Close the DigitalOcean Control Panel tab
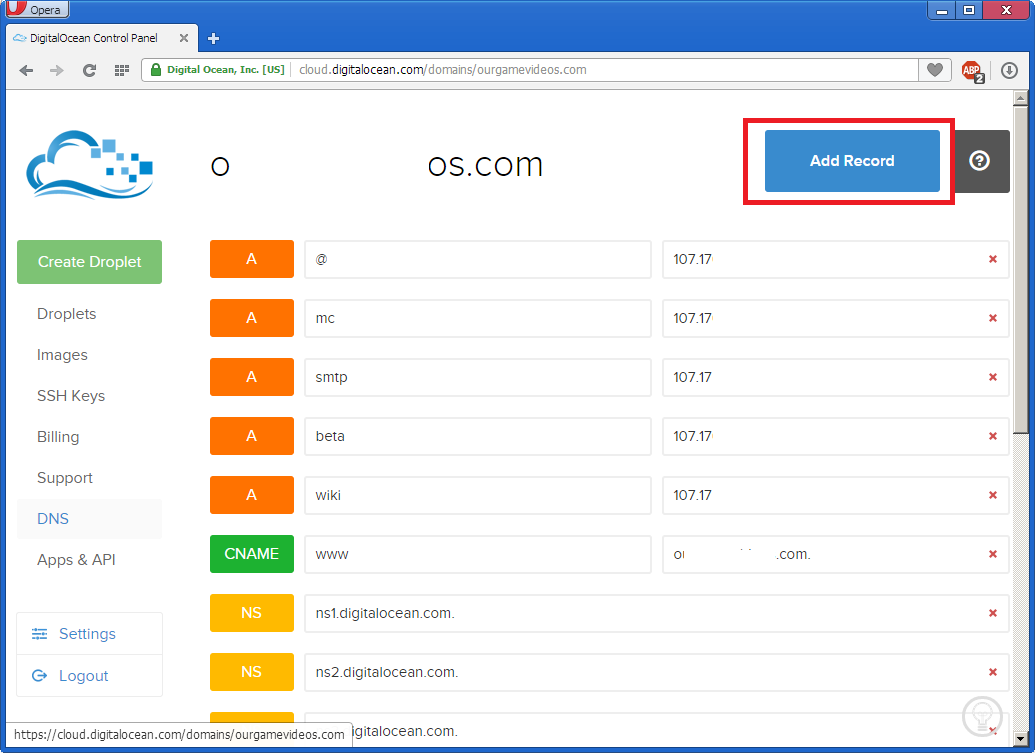The height and width of the screenshot is (753, 1035). click(x=184, y=38)
